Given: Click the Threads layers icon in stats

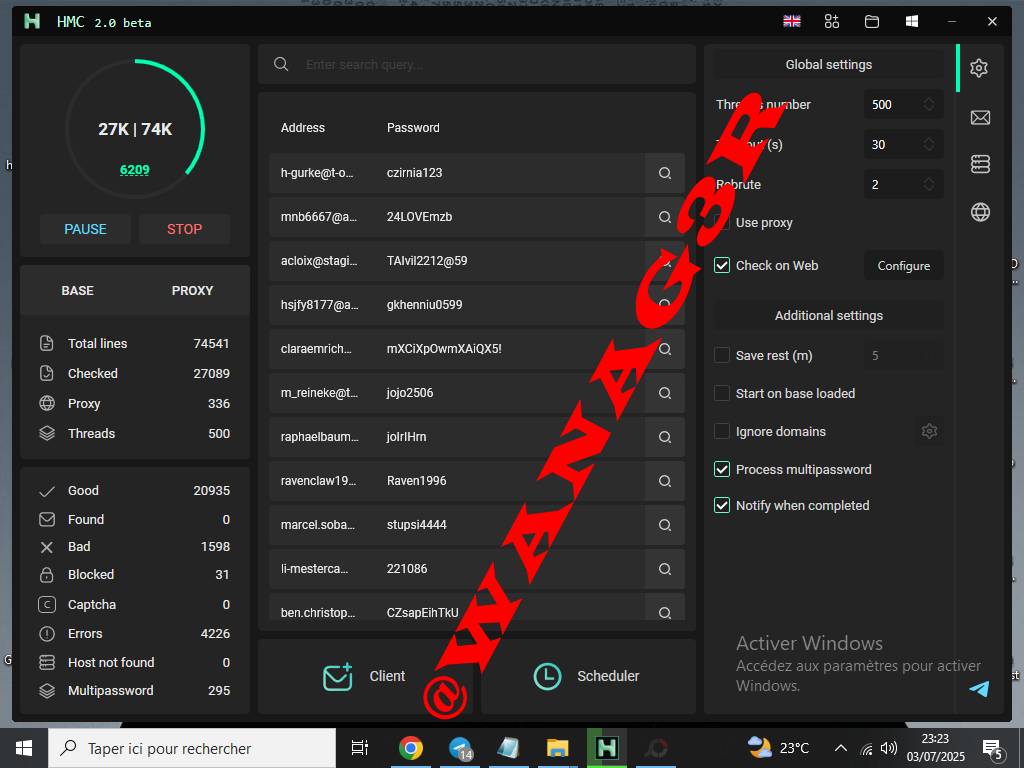Looking at the screenshot, I should pyautogui.click(x=46, y=434).
